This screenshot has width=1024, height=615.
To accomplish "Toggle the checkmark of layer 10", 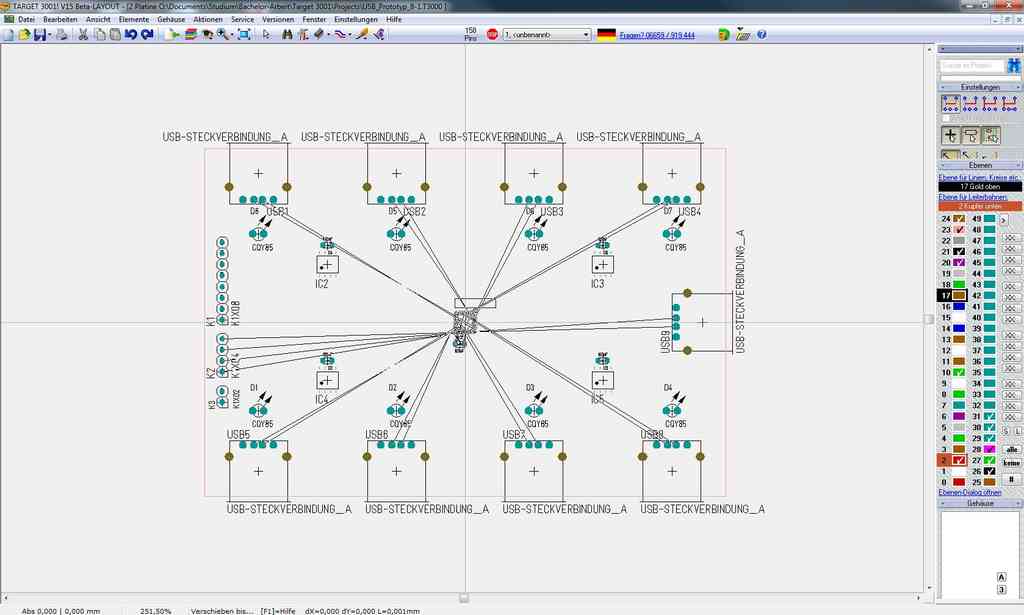I will (x=959, y=372).
